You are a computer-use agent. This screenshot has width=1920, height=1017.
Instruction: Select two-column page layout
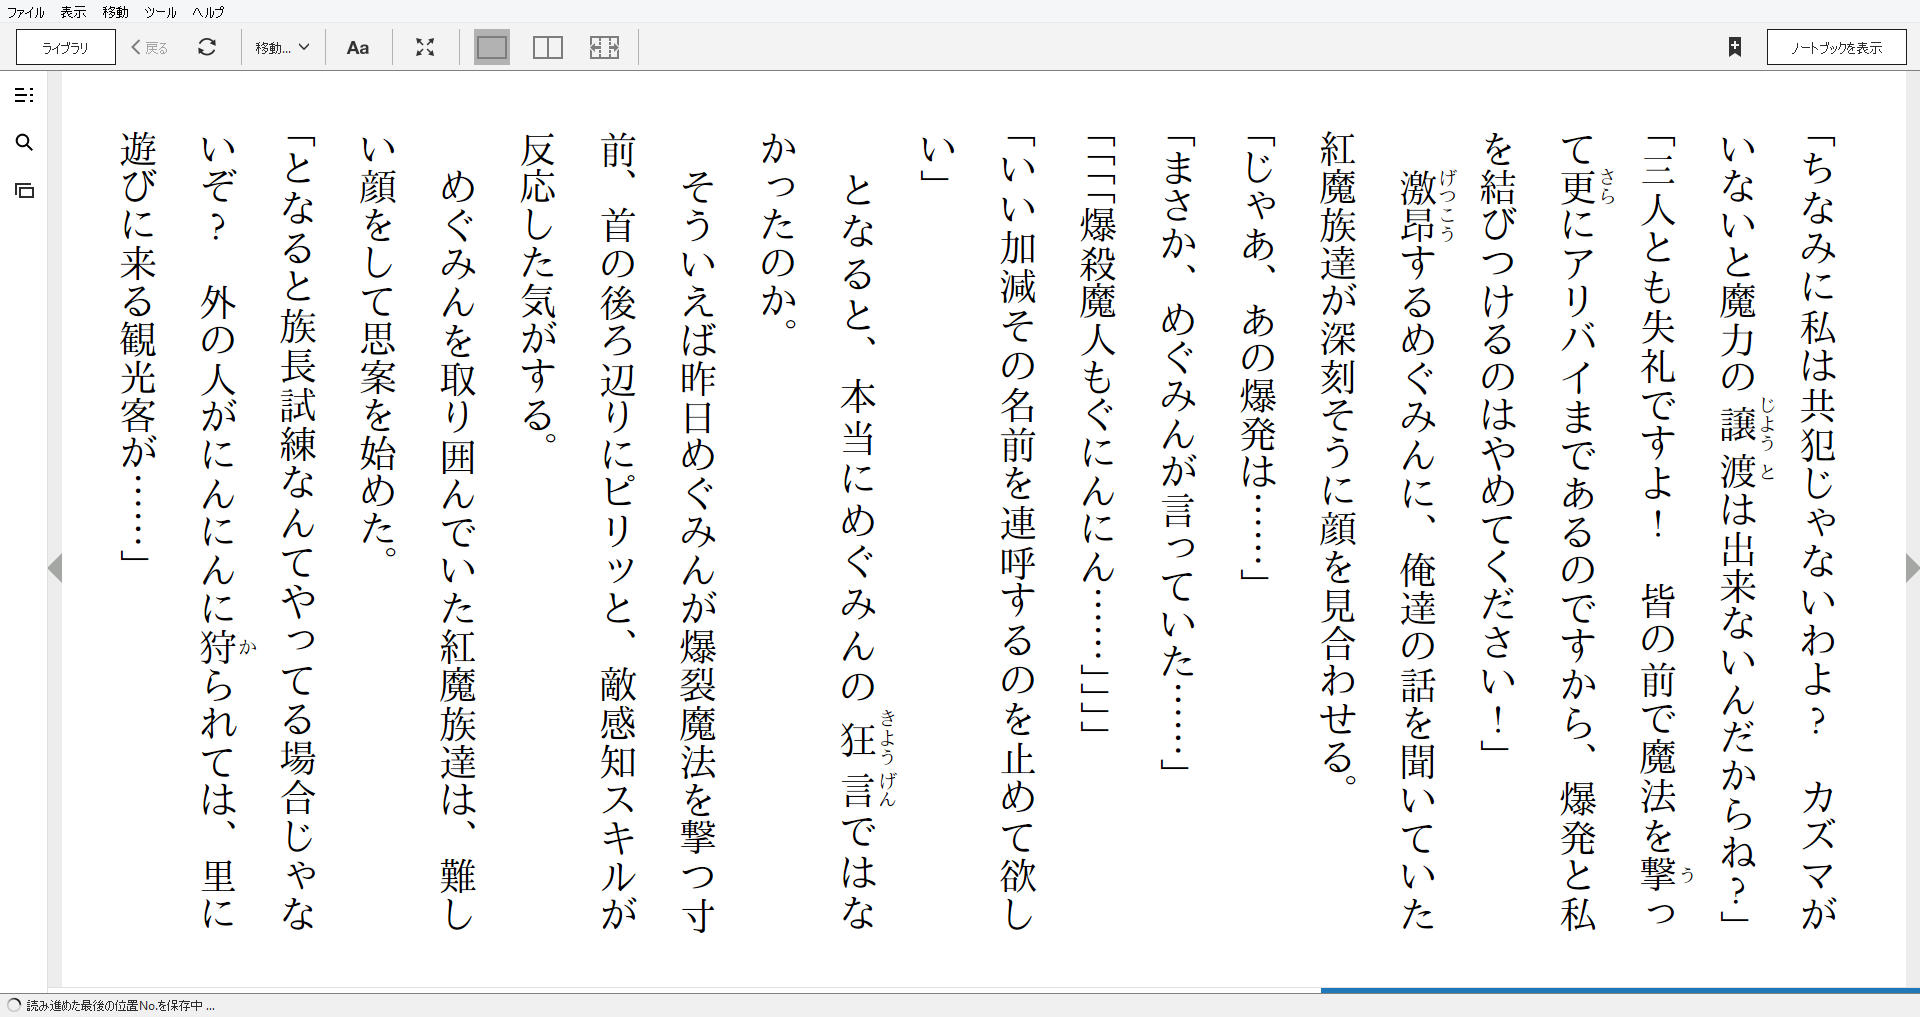pyautogui.click(x=548, y=47)
